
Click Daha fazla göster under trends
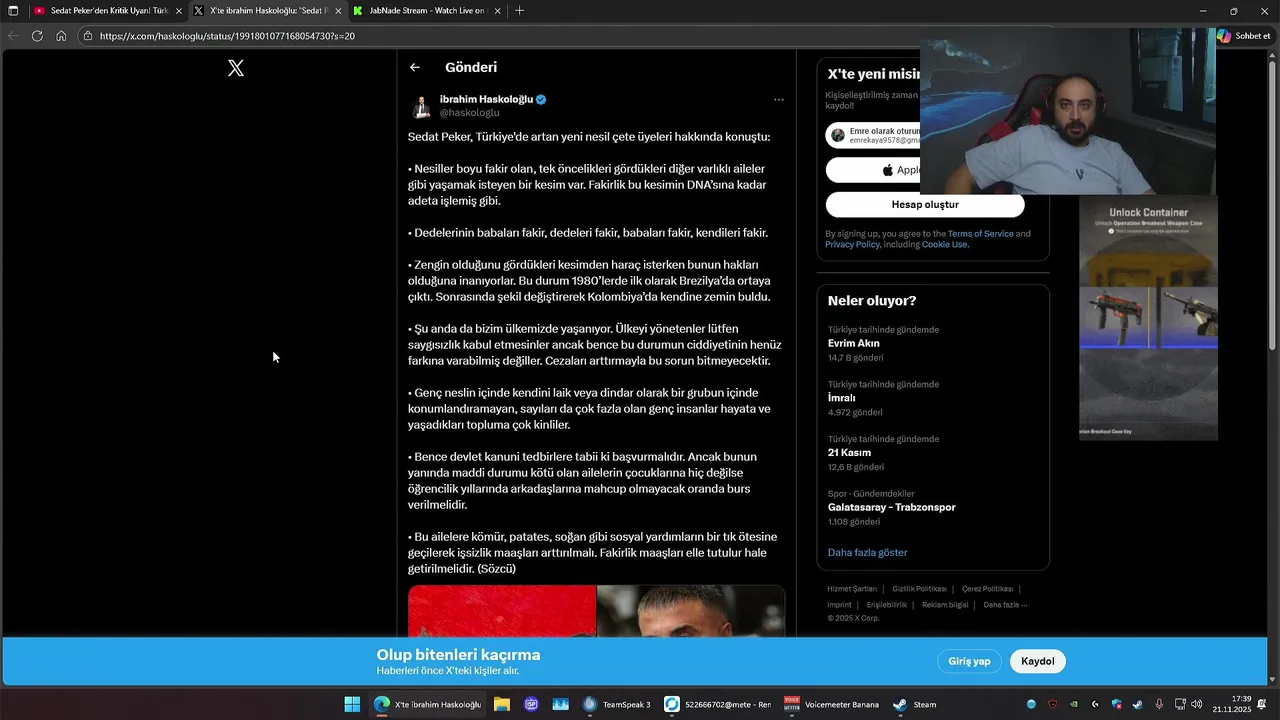point(867,552)
